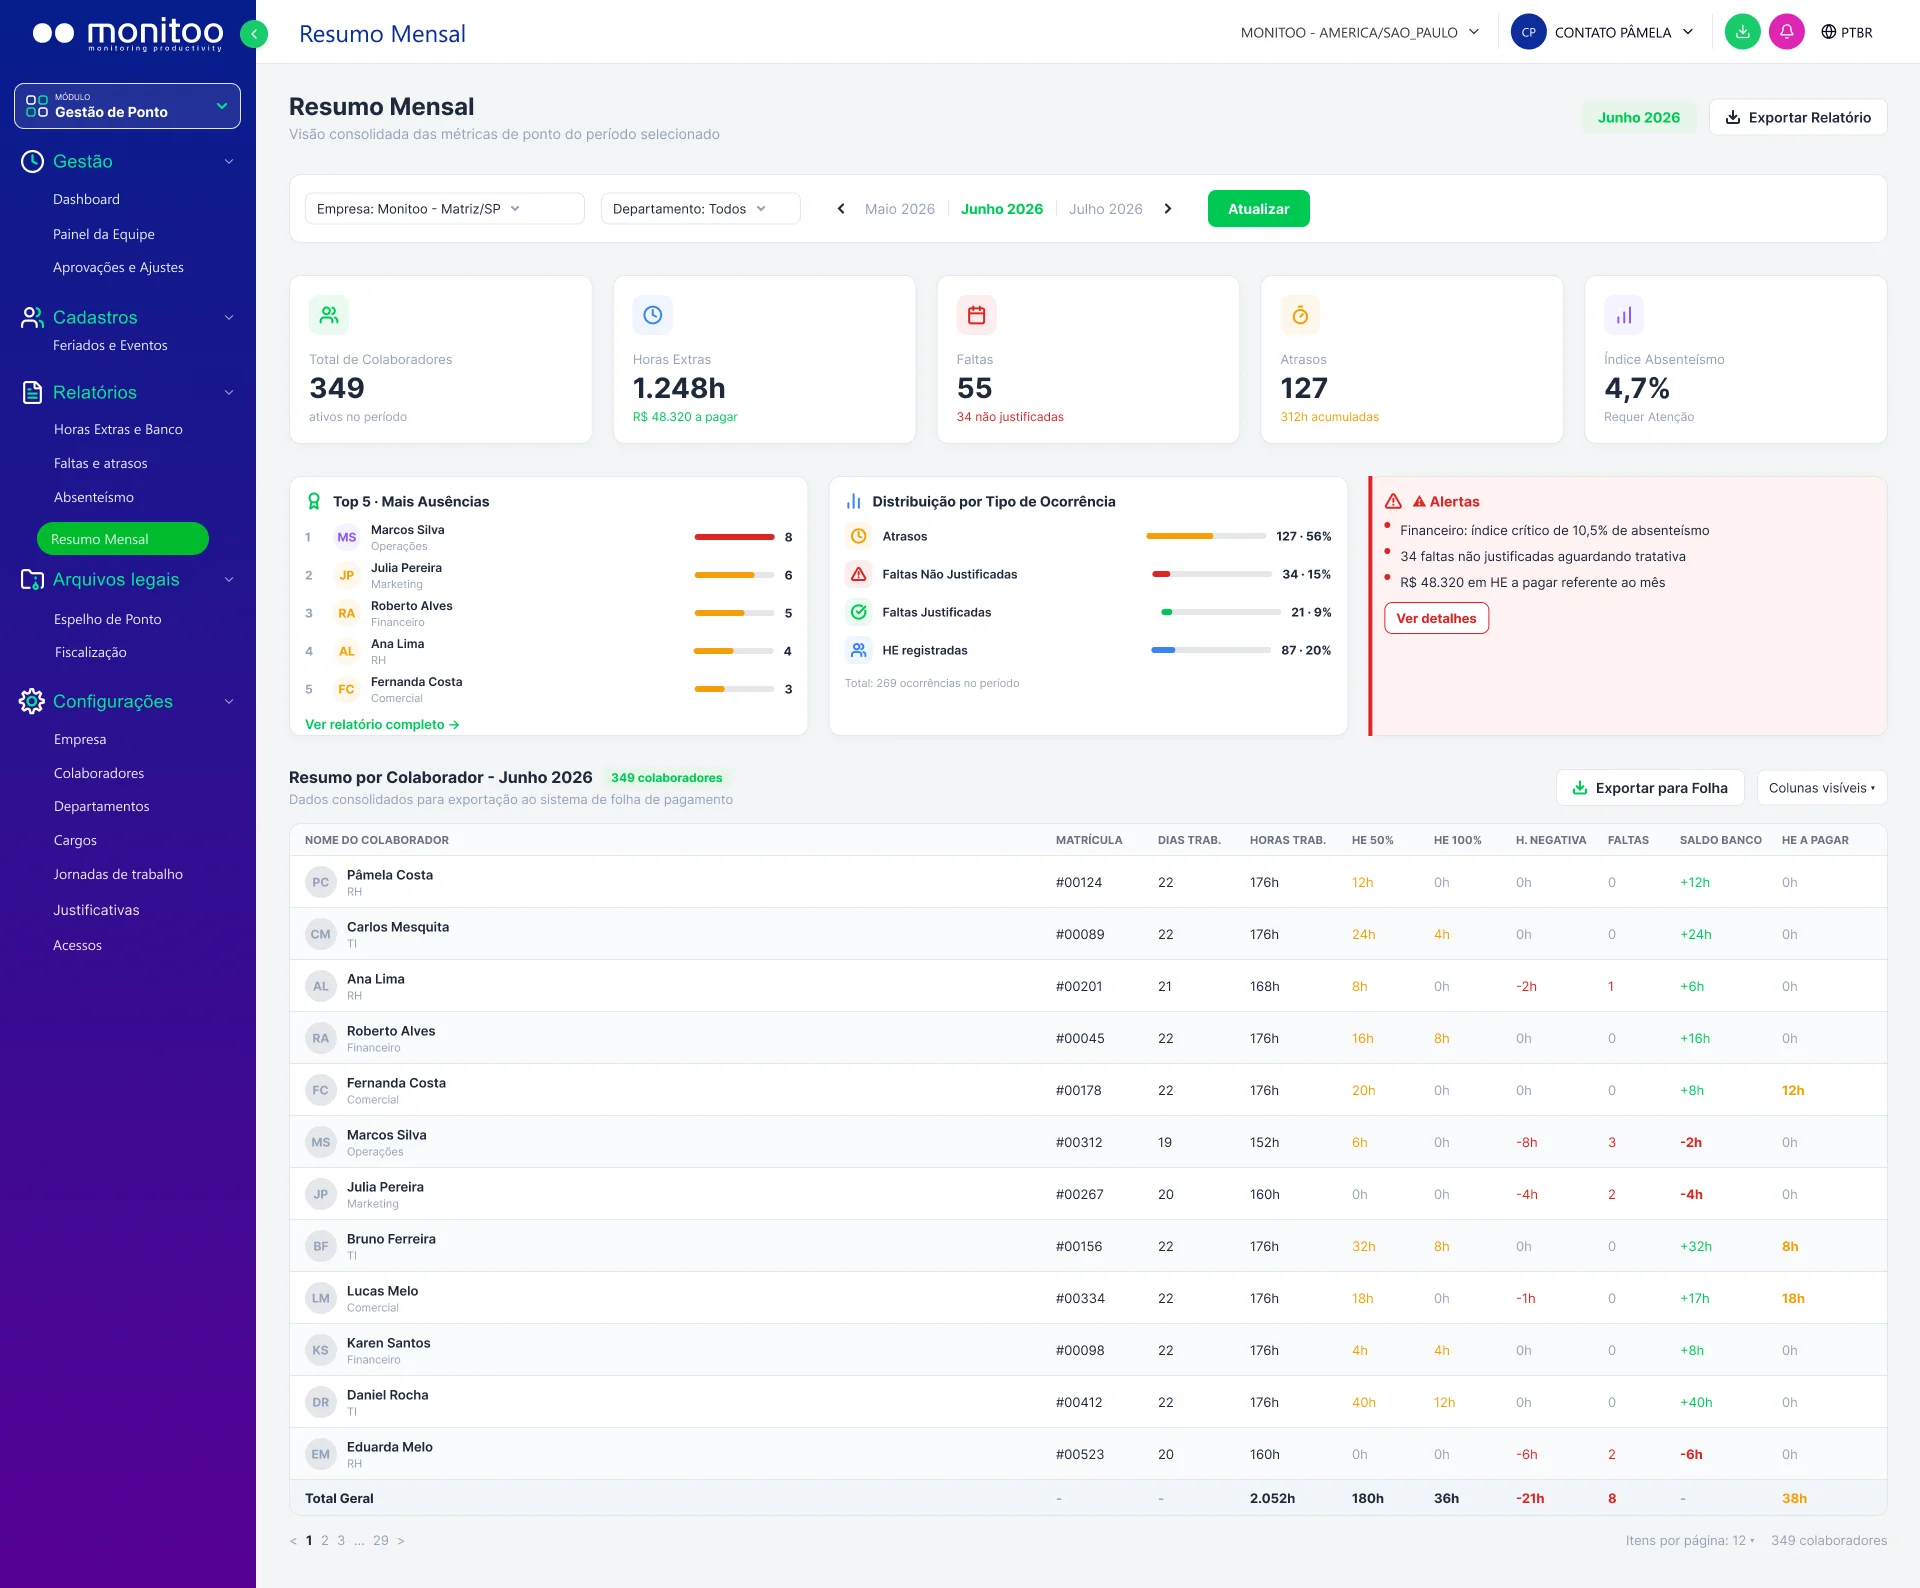Click the green download icon in header
Image resolution: width=1920 pixels, height=1588 pixels.
[x=1742, y=32]
